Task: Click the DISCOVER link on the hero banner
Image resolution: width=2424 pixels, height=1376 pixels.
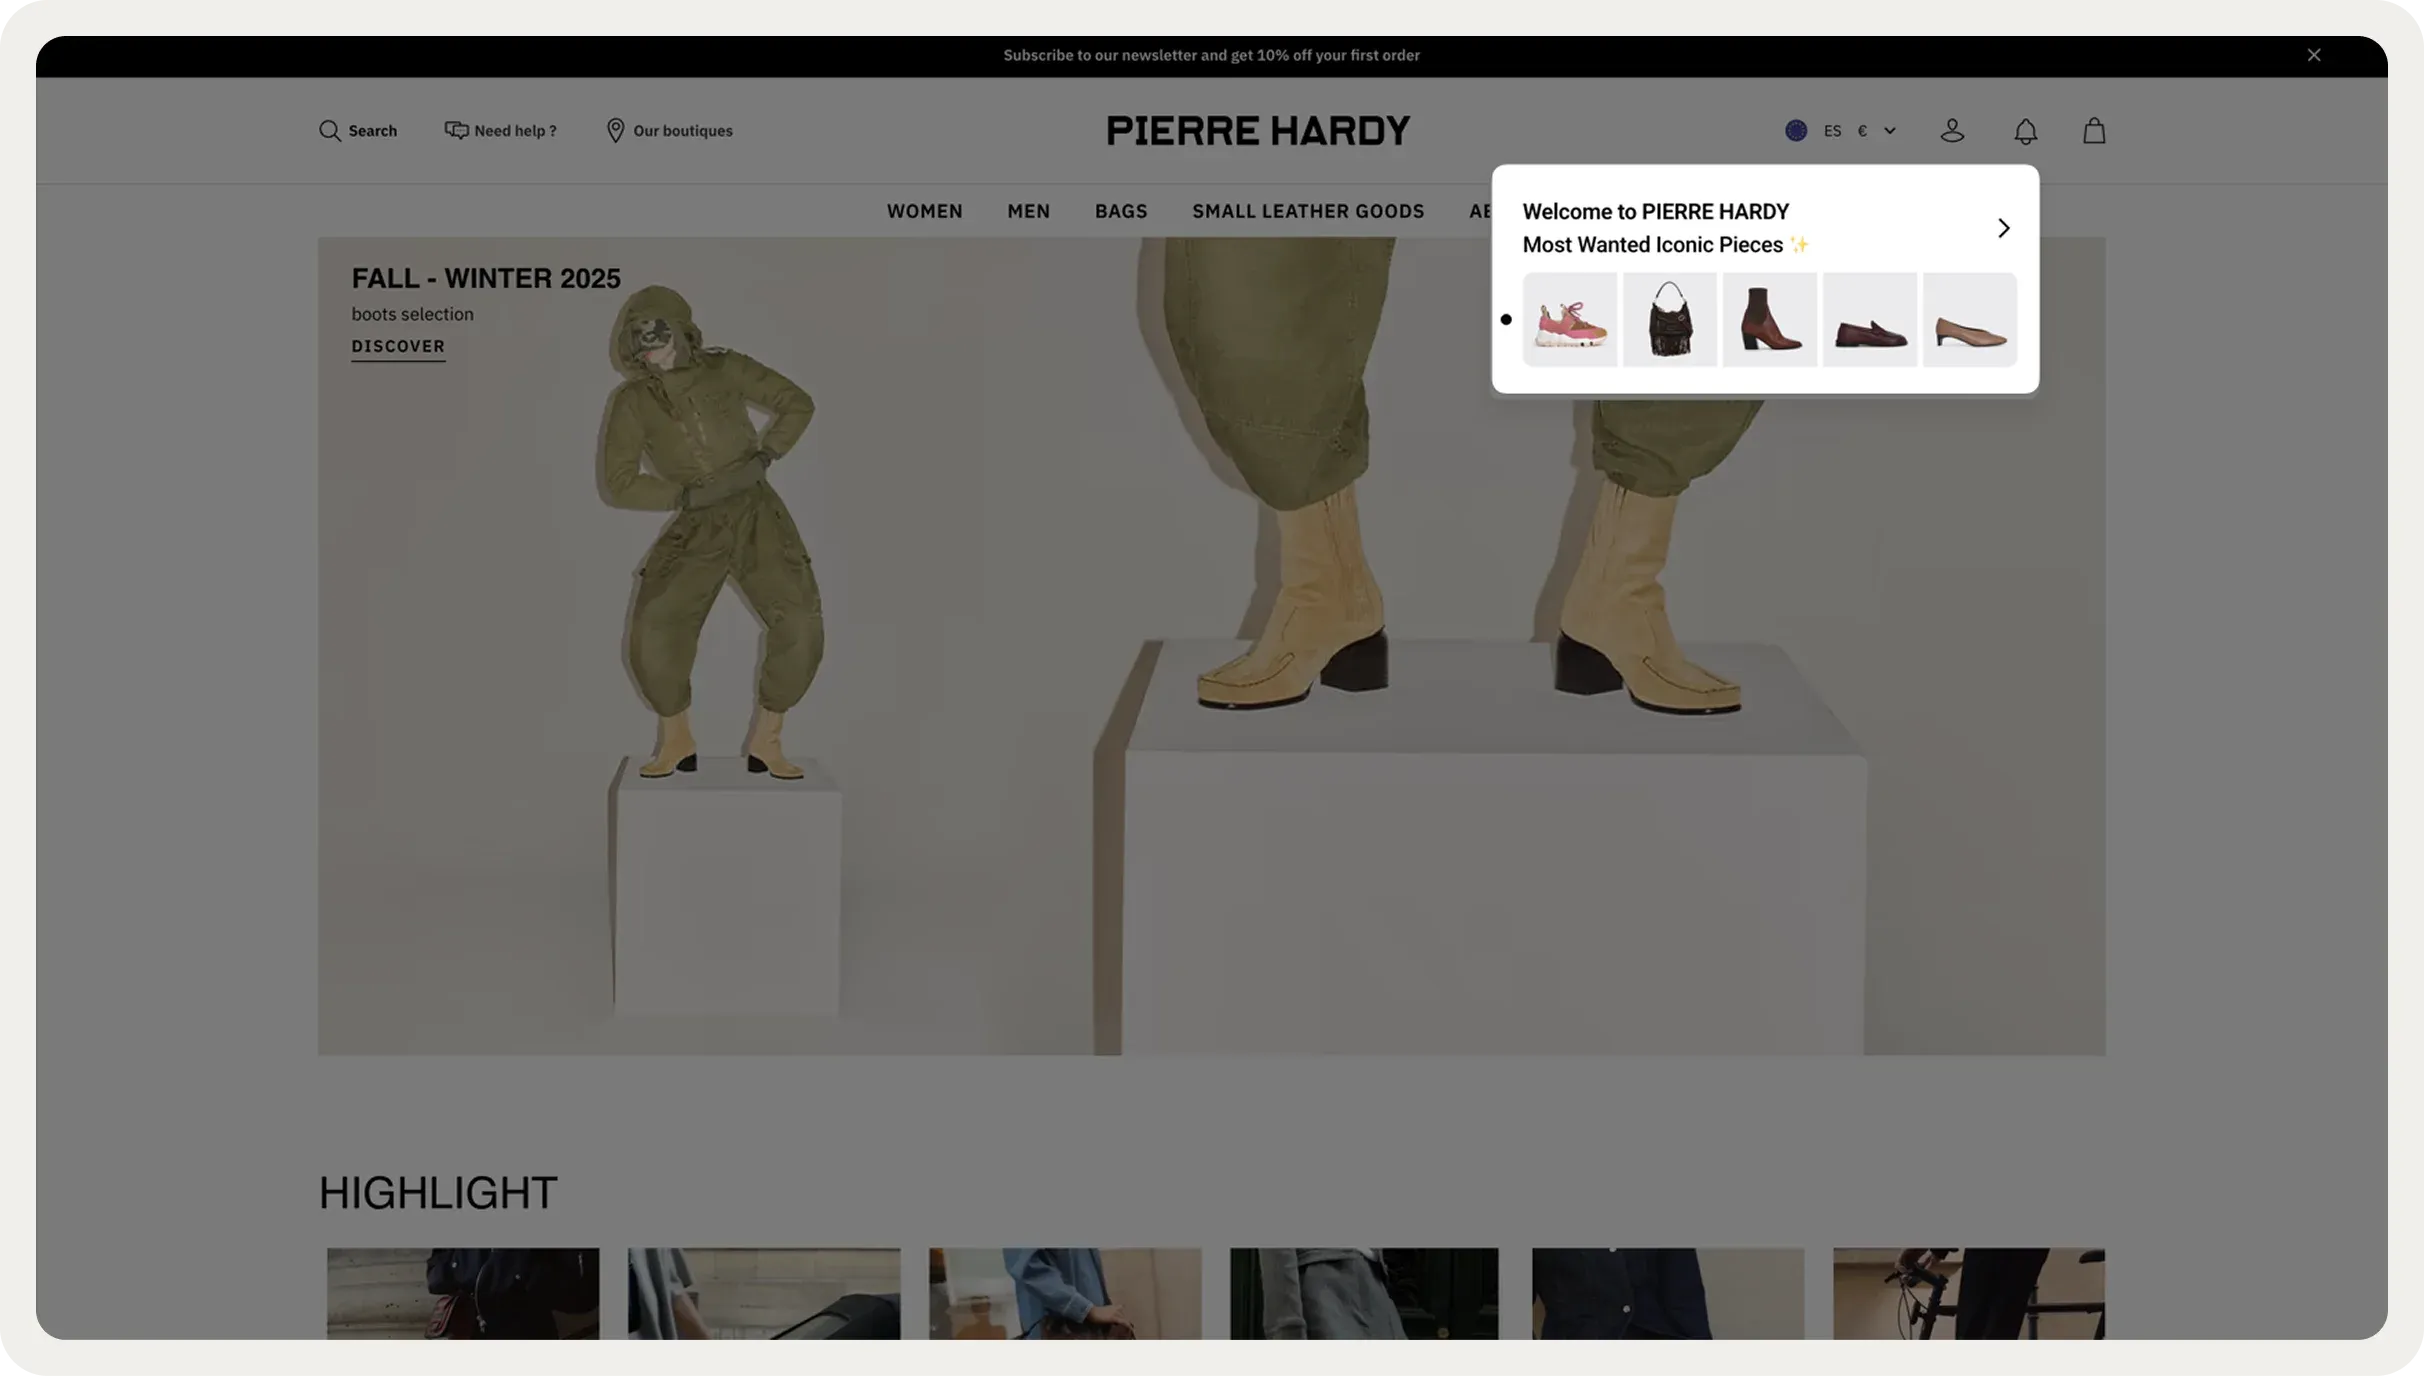Action: pos(398,346)
